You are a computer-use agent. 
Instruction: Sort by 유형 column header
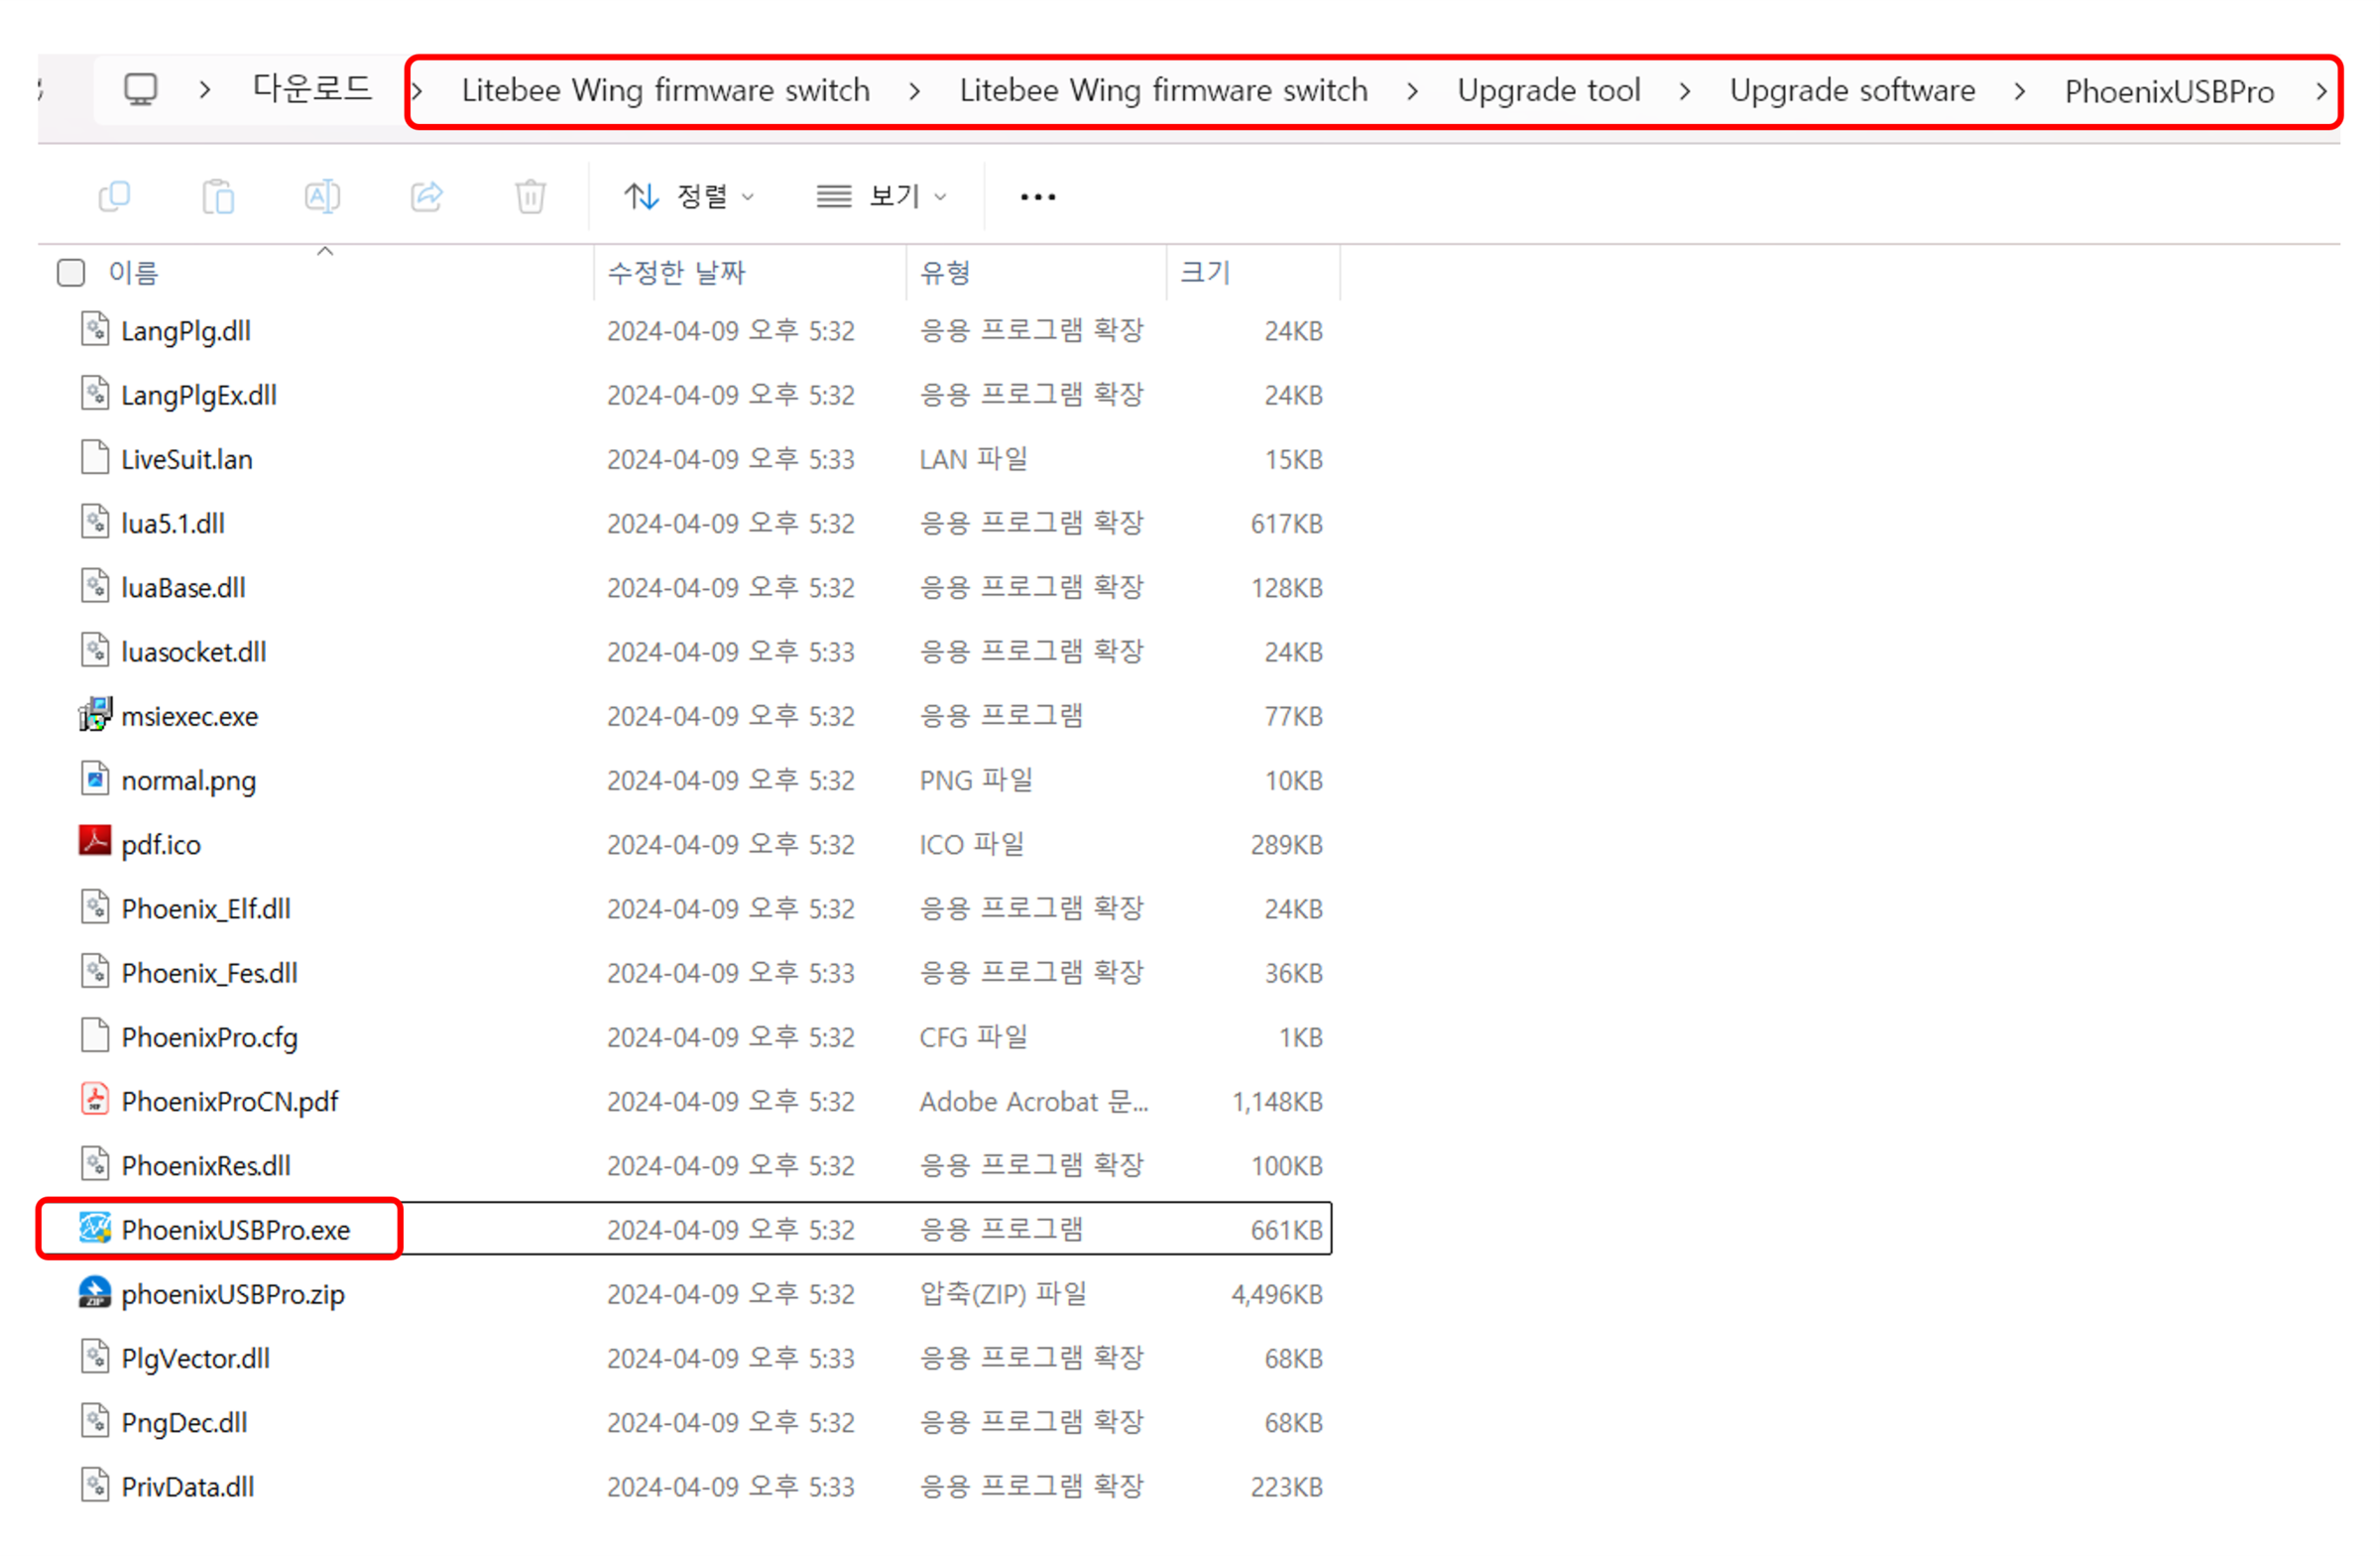[x=945, y=272]
